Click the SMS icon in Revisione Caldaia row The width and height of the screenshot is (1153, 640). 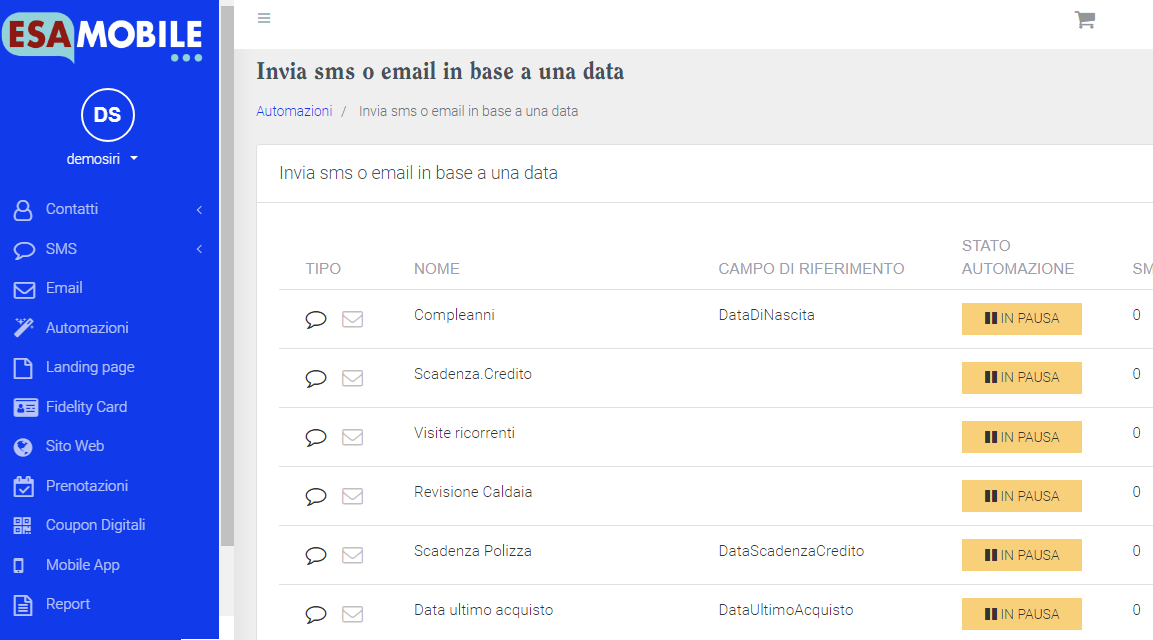point(316,496)
